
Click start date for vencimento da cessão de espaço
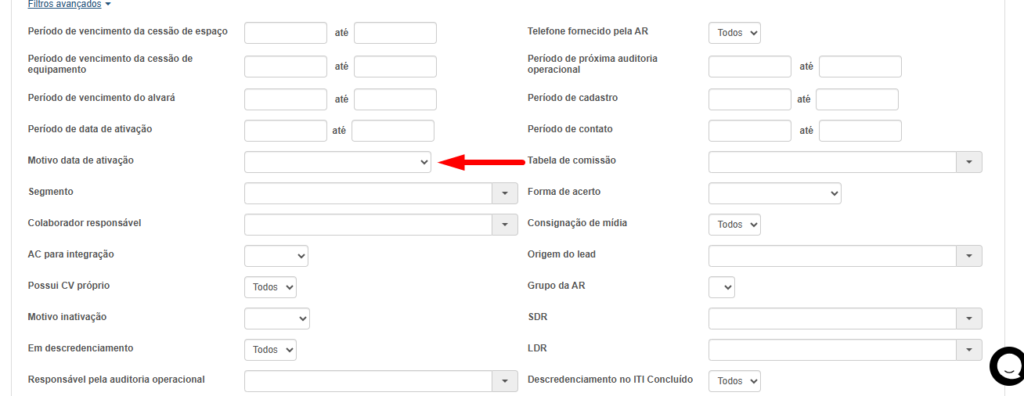tap(285, 33)
